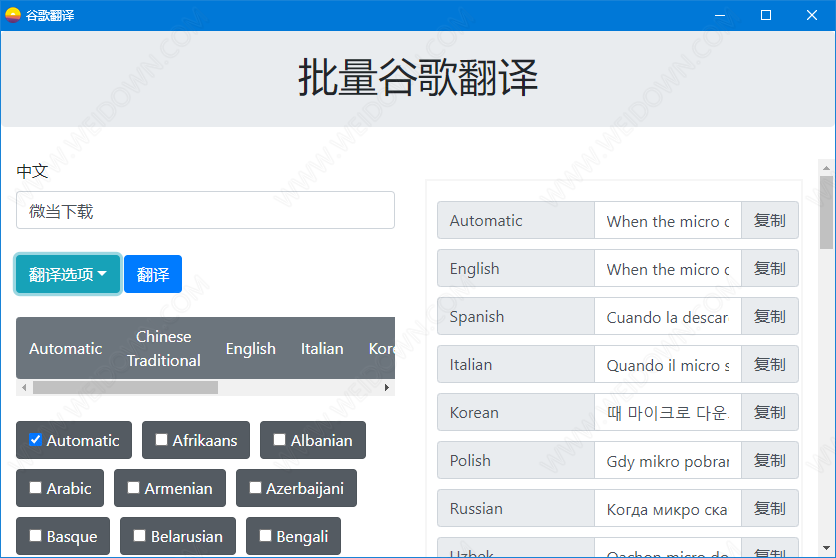
Task: Click the app logo icon in title bar
Action: point(13,15)
